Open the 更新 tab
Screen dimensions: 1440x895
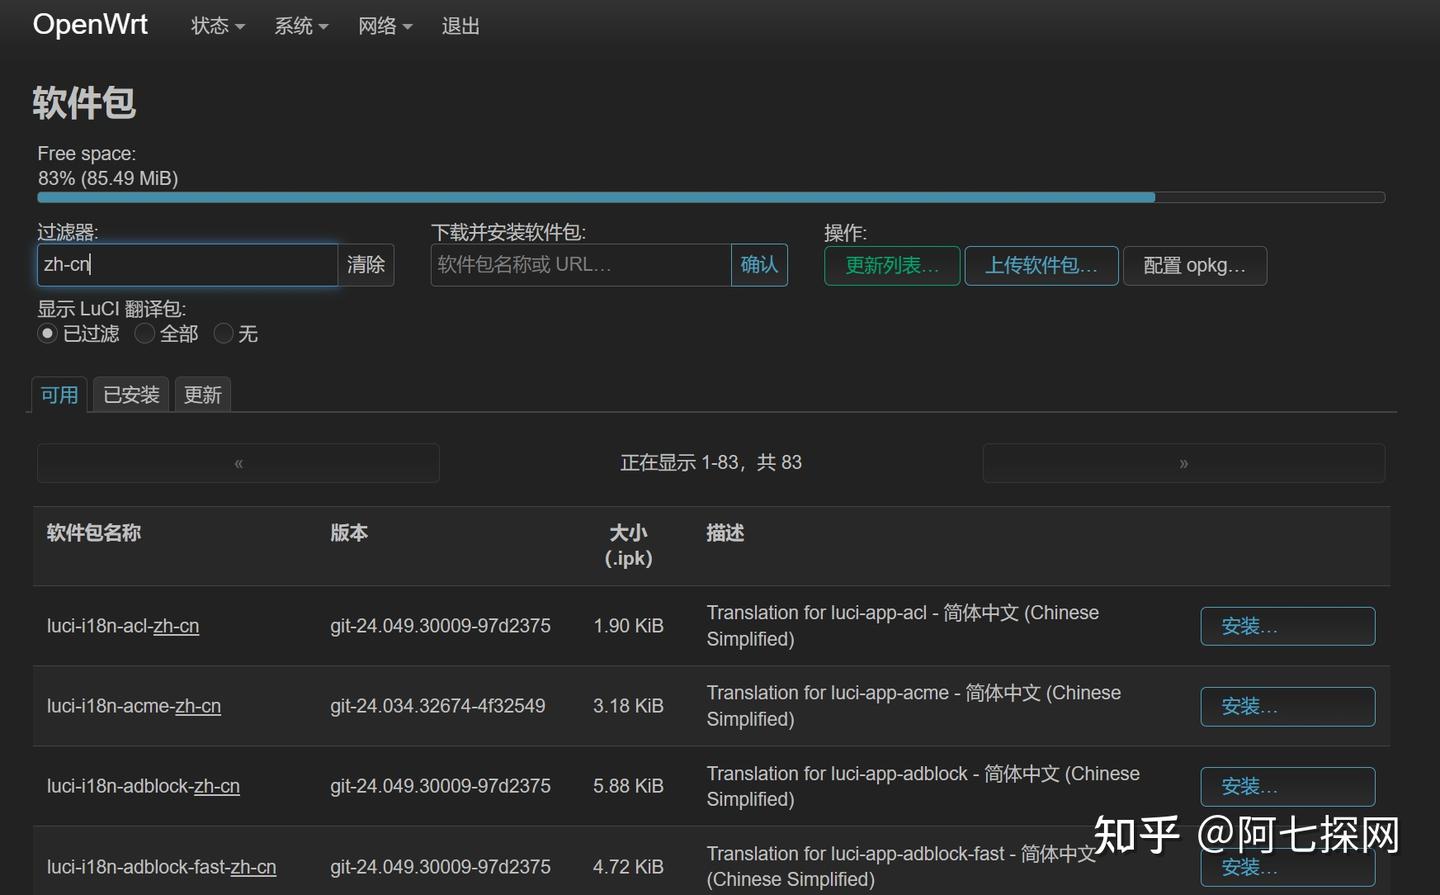tap(202, 394)
